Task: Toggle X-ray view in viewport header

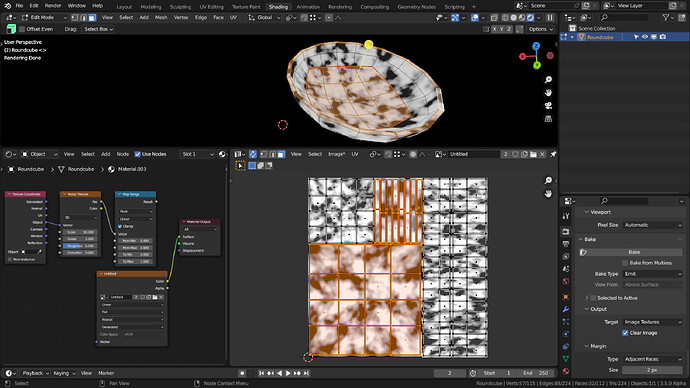Action: coord(494,18)
